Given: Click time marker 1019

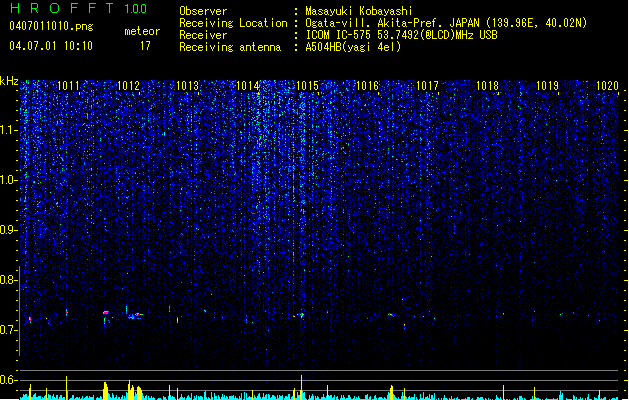Looking at the screenshot, I should coord(548,86).
